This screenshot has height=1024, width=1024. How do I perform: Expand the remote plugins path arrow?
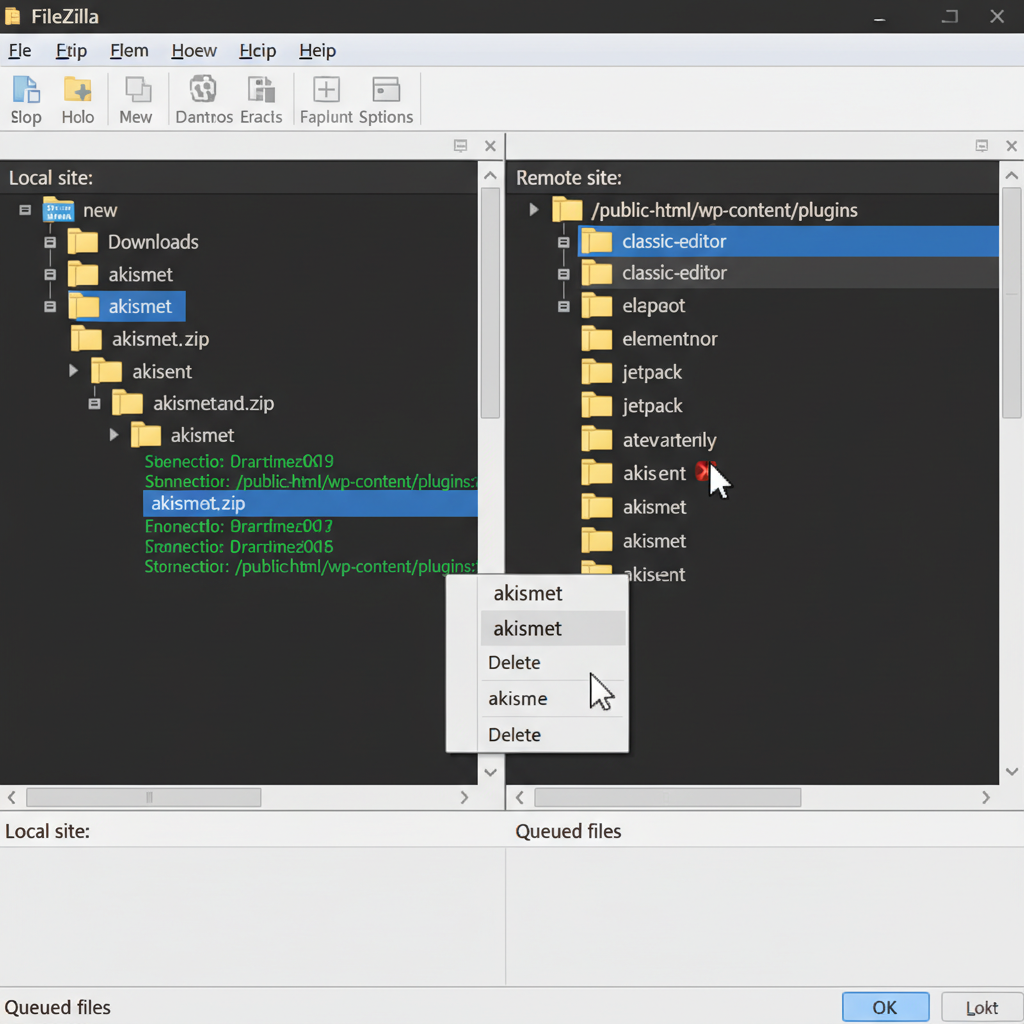click(x=534, y=210)
